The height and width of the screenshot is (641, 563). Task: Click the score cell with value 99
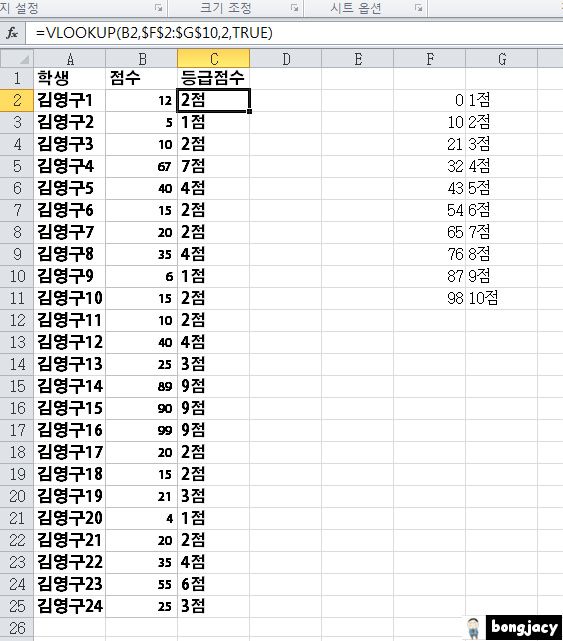(142, 430)
